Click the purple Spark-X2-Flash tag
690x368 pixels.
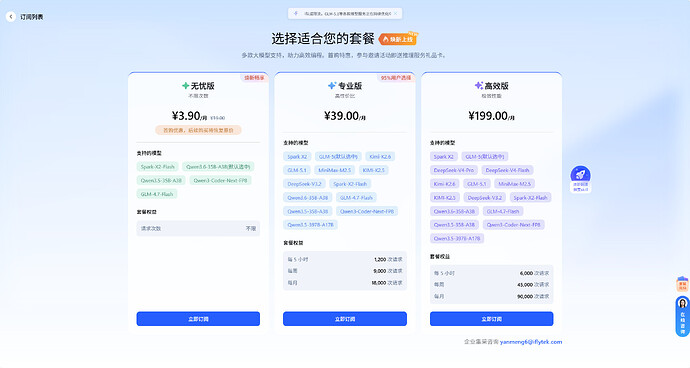[530, 197]
